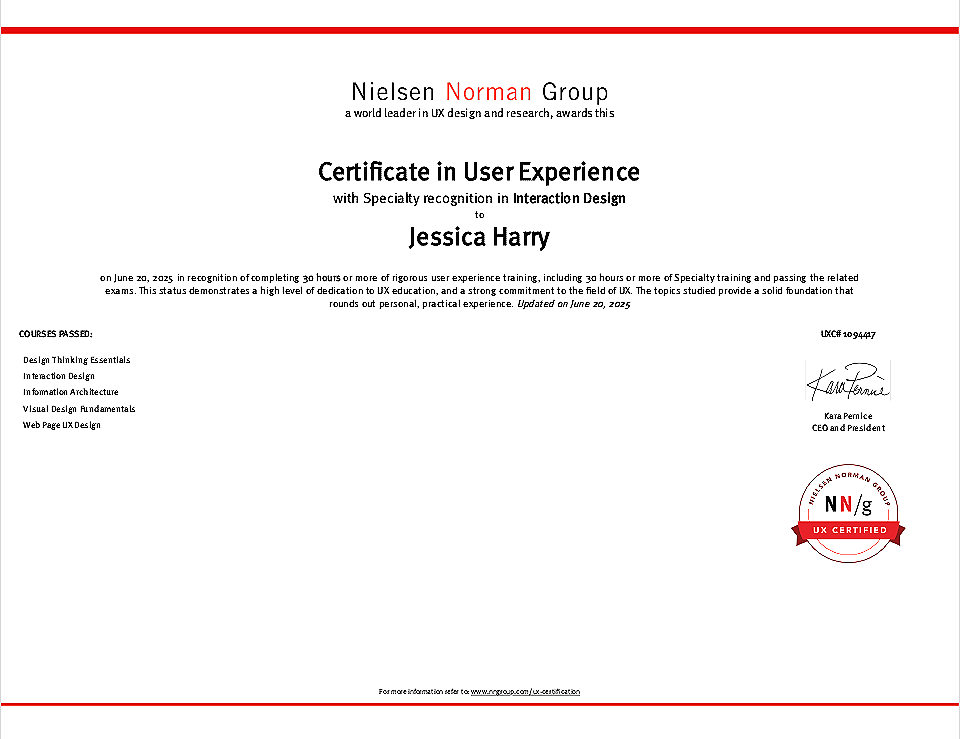Screen dimensions: 960x739
Task: Click the 'CEO and President' title
Action: tap(848, 428)
